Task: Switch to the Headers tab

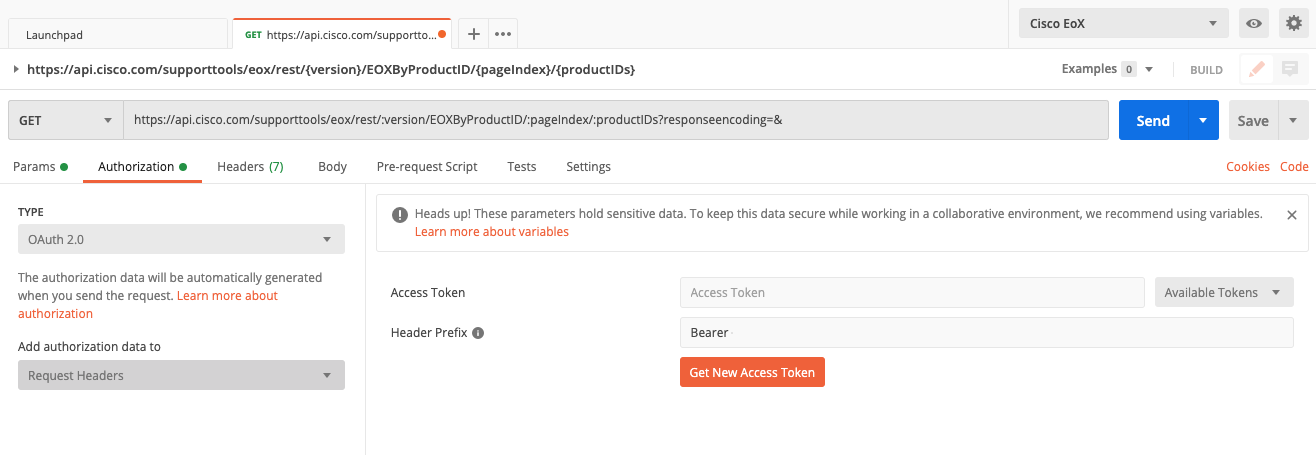Action: pyautogui.click(x=250, y=166)
